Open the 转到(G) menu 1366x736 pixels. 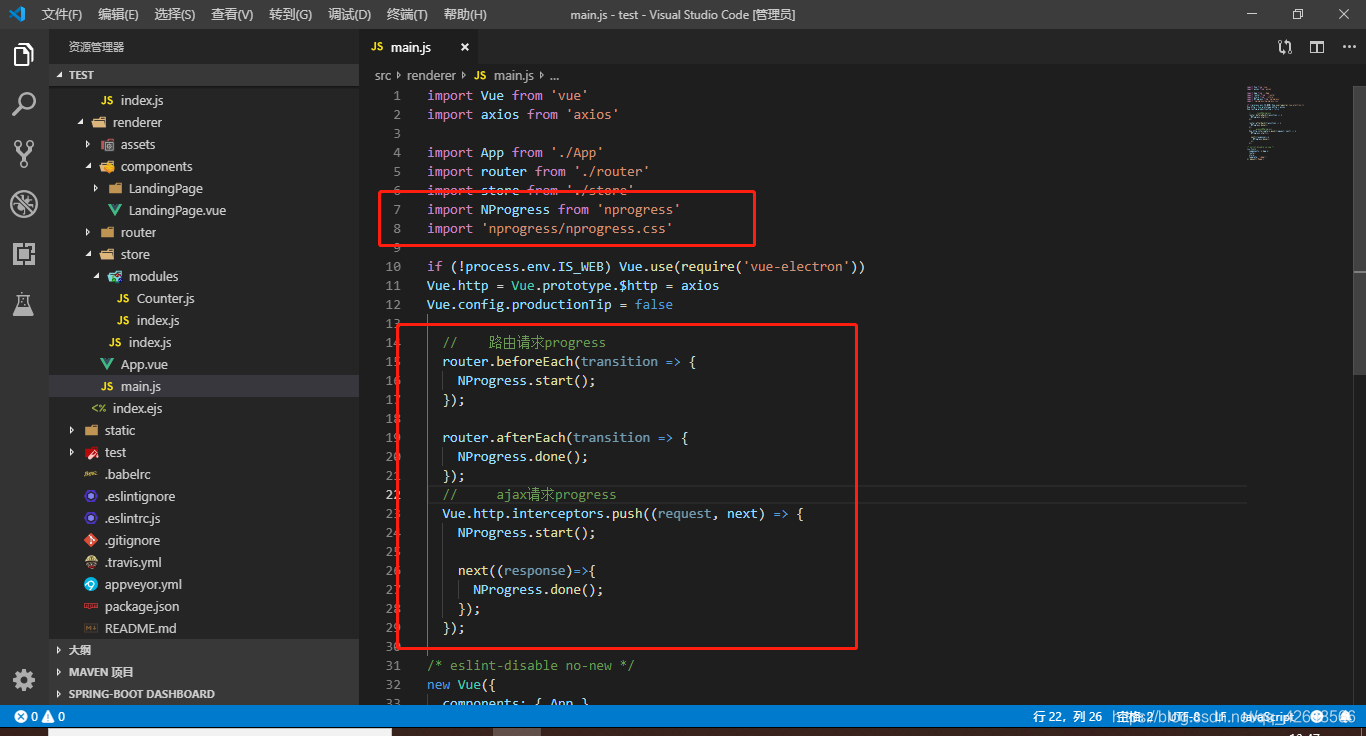click(x=290, y=14)
